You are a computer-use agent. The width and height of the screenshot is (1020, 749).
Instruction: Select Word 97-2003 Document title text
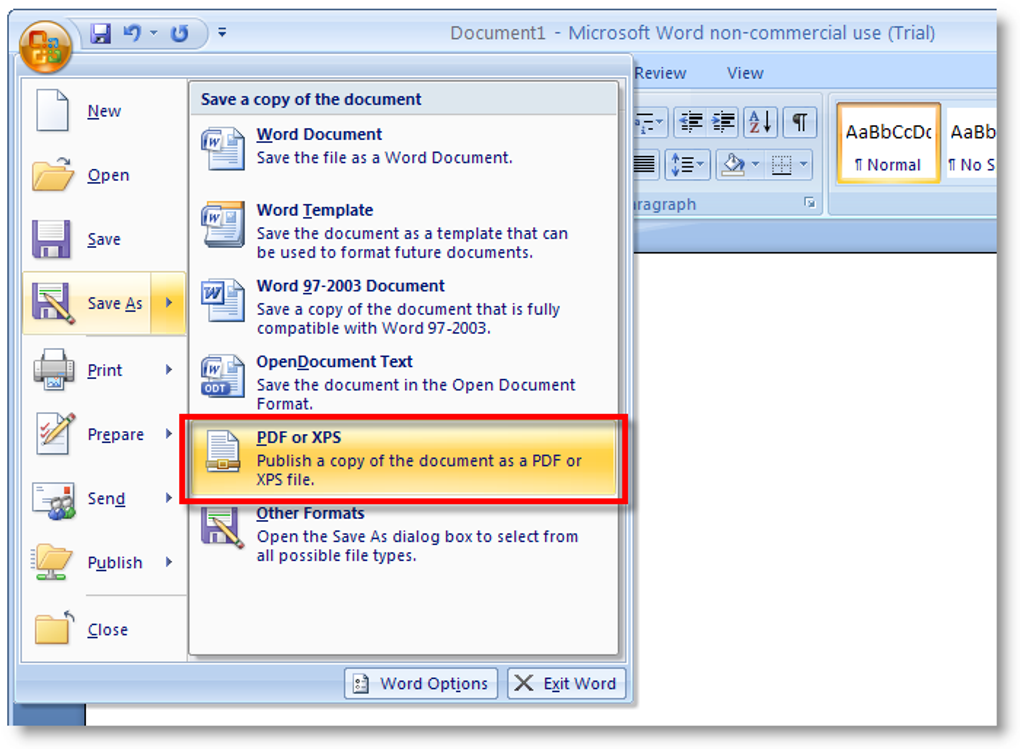coord(351,286)
